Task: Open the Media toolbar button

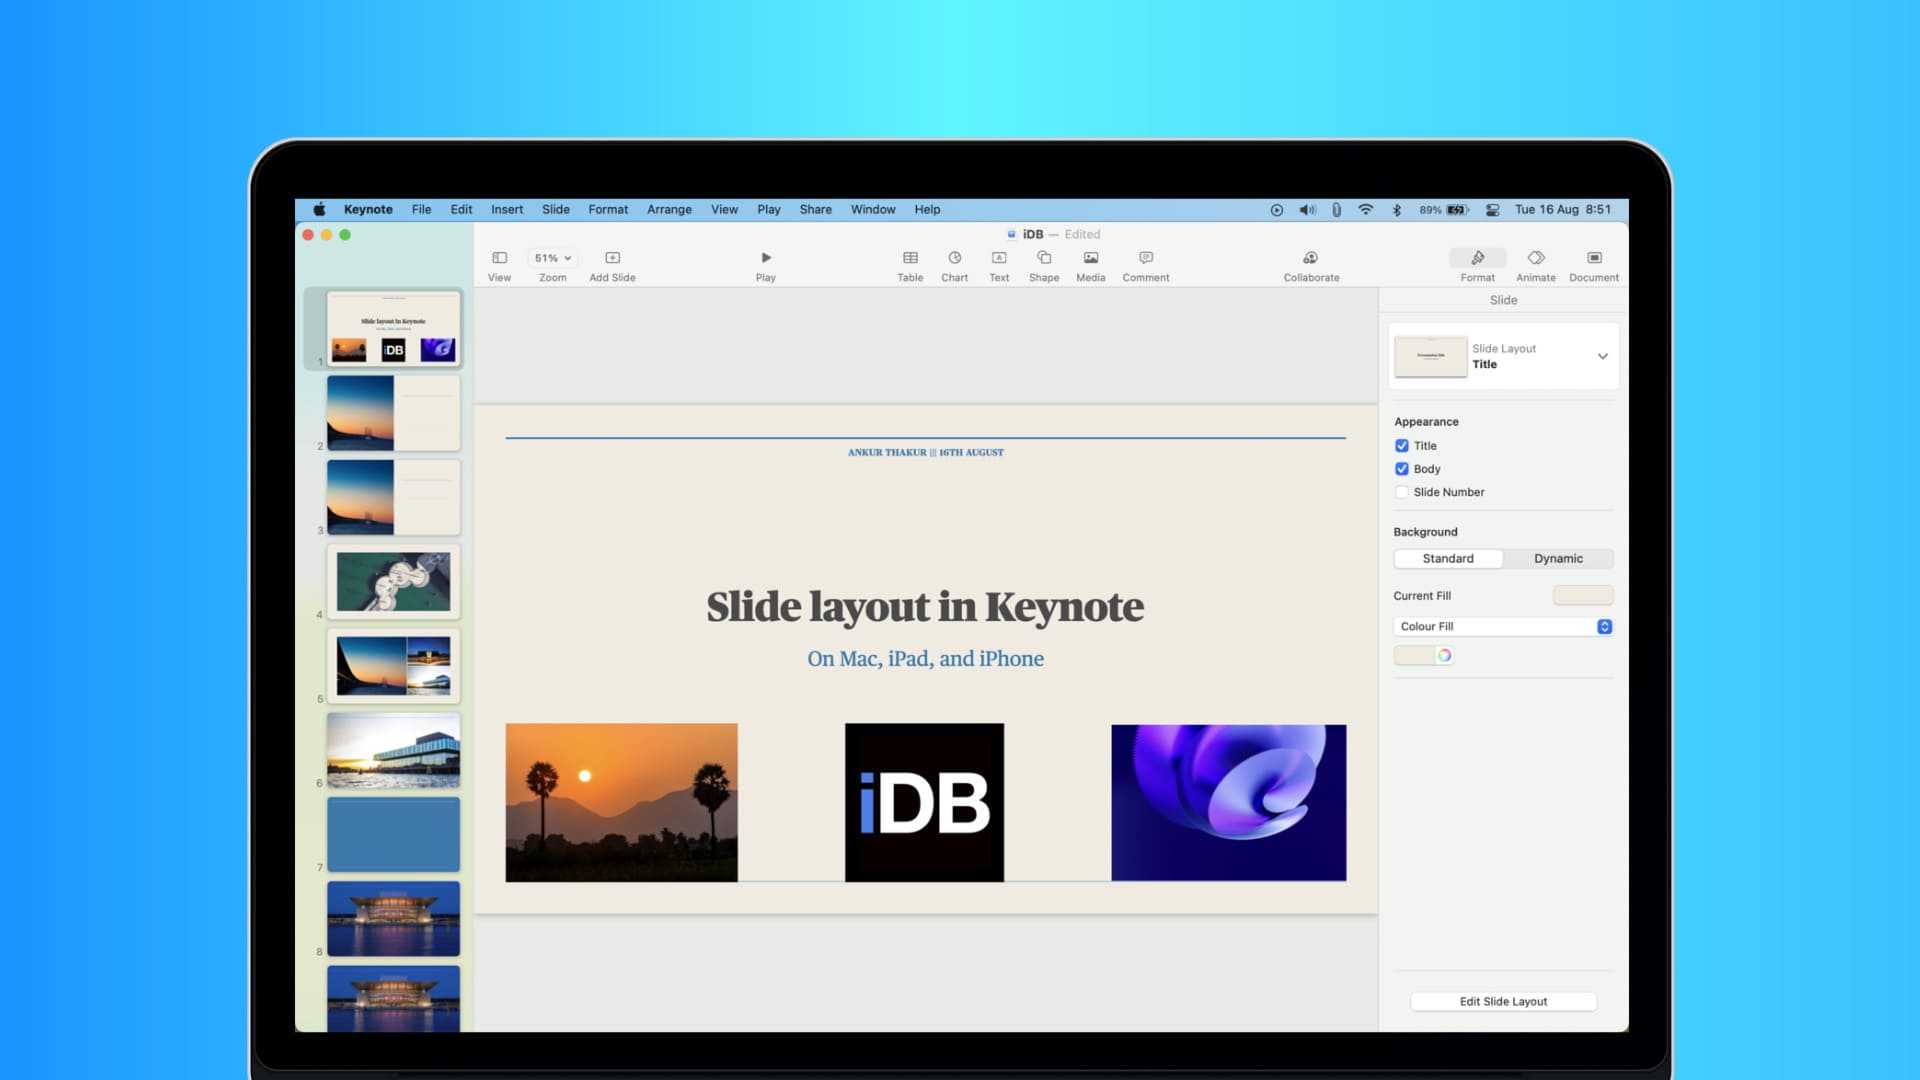Action: [1090, 258]
